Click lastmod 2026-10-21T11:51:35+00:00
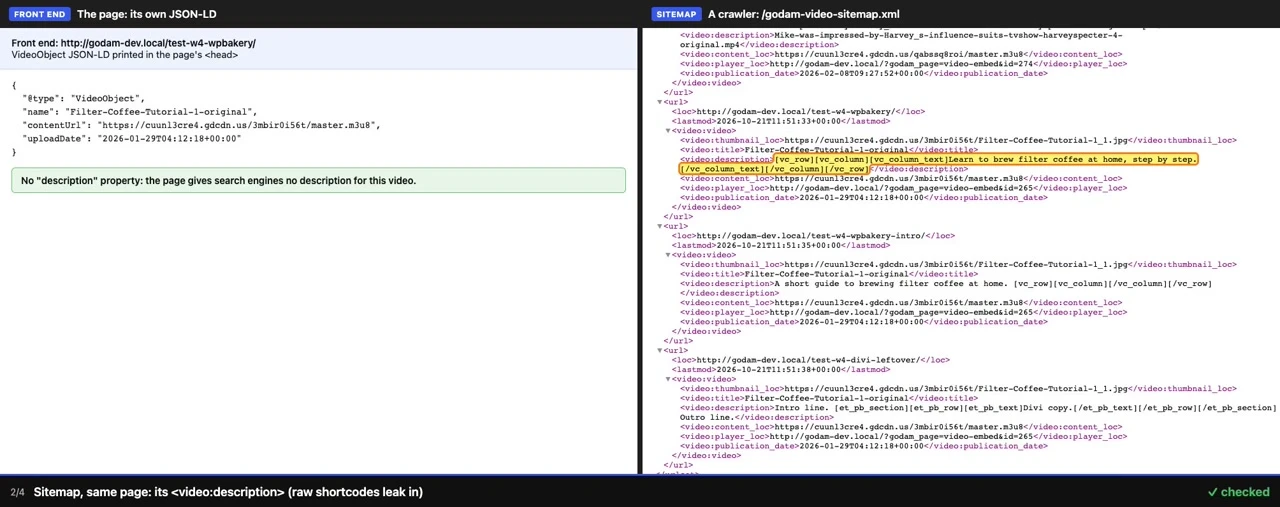The height and width of the screenshot is (507, 1280). pos(780,245)
